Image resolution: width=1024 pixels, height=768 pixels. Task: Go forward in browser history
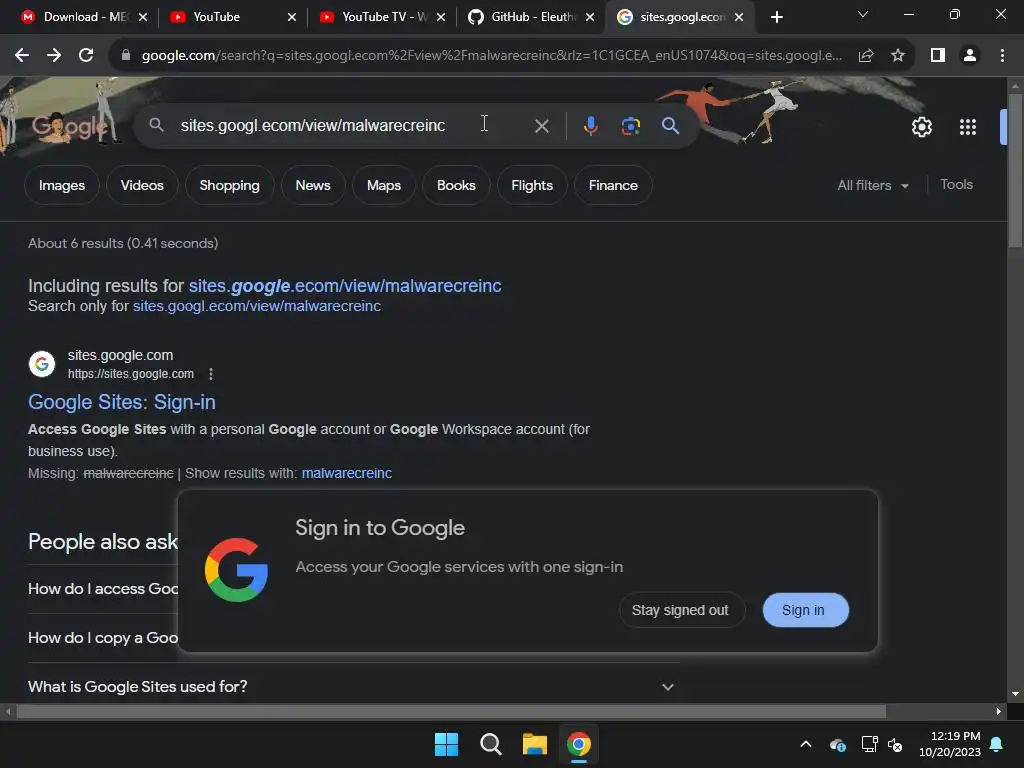click(54, 56)
